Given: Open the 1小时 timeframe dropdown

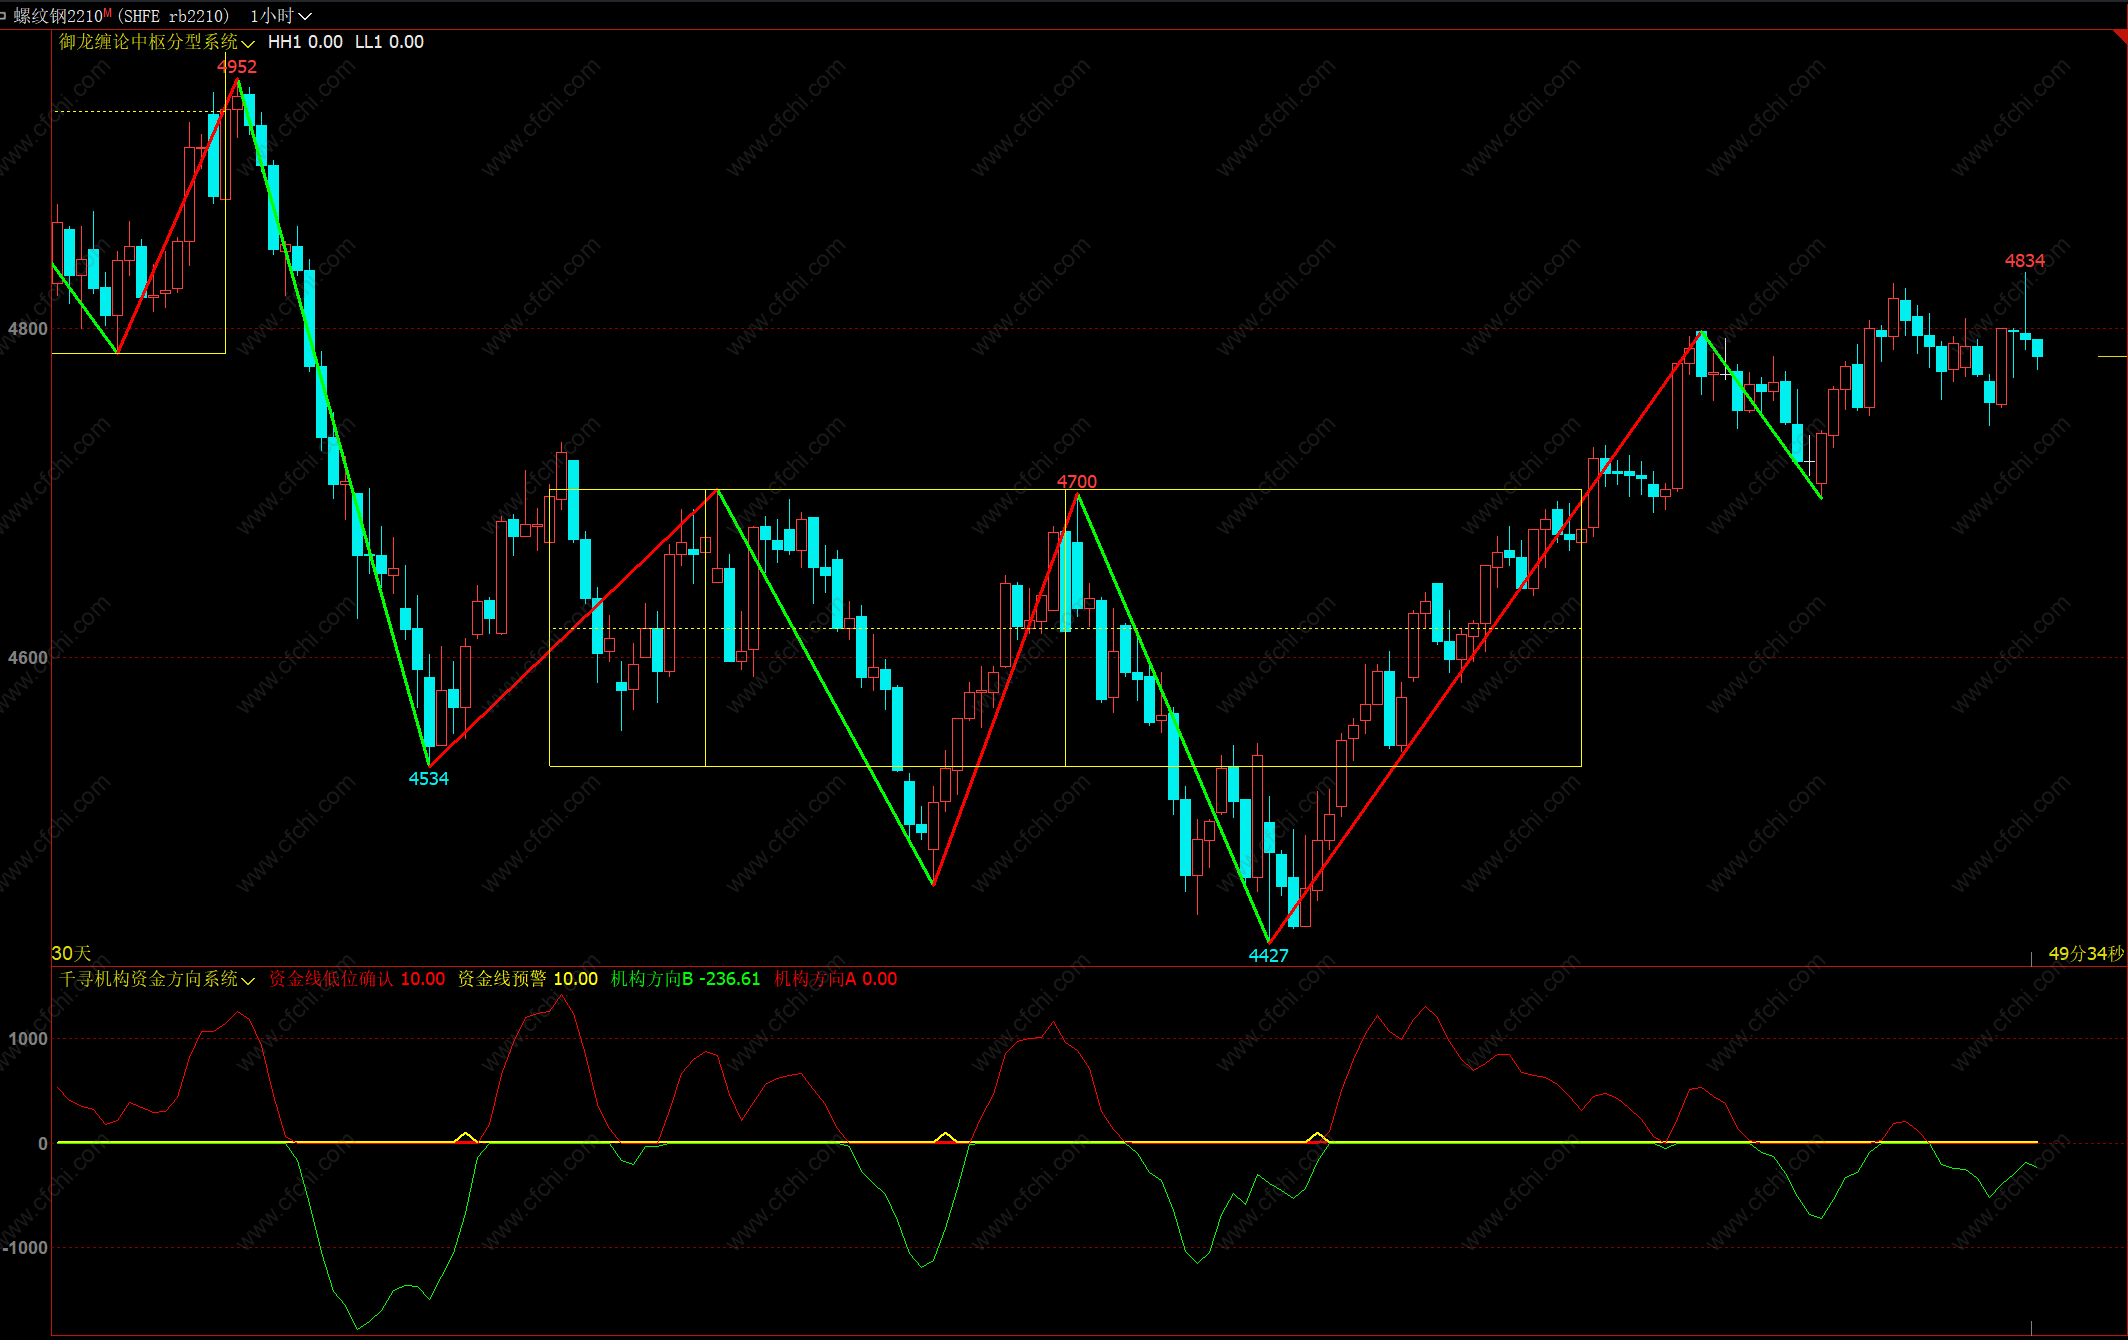Looking at the screenshot, I should (x=281, y=16).
